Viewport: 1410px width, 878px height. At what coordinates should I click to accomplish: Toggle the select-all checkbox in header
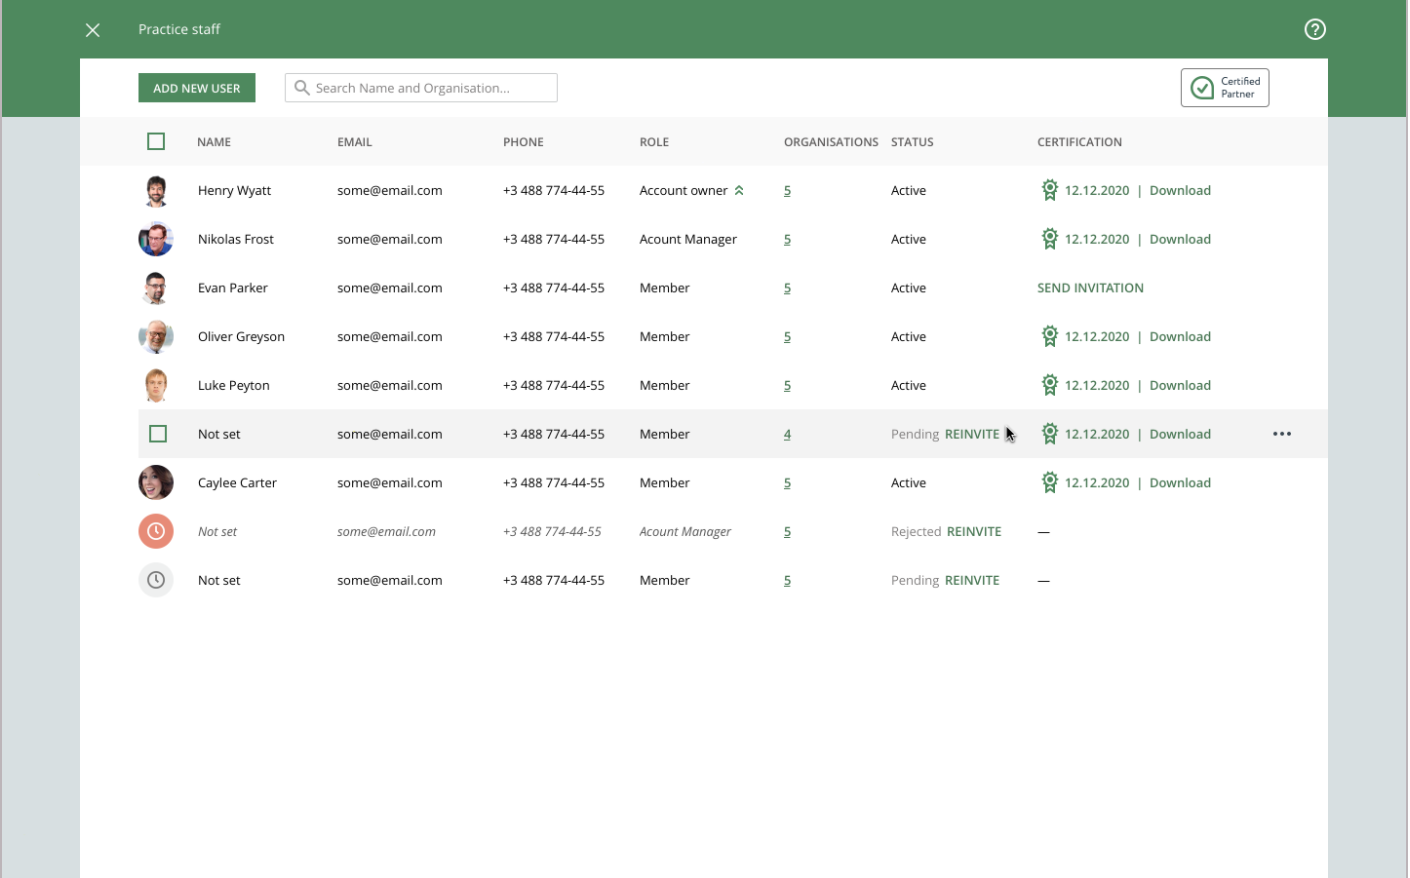coord(156,142)
